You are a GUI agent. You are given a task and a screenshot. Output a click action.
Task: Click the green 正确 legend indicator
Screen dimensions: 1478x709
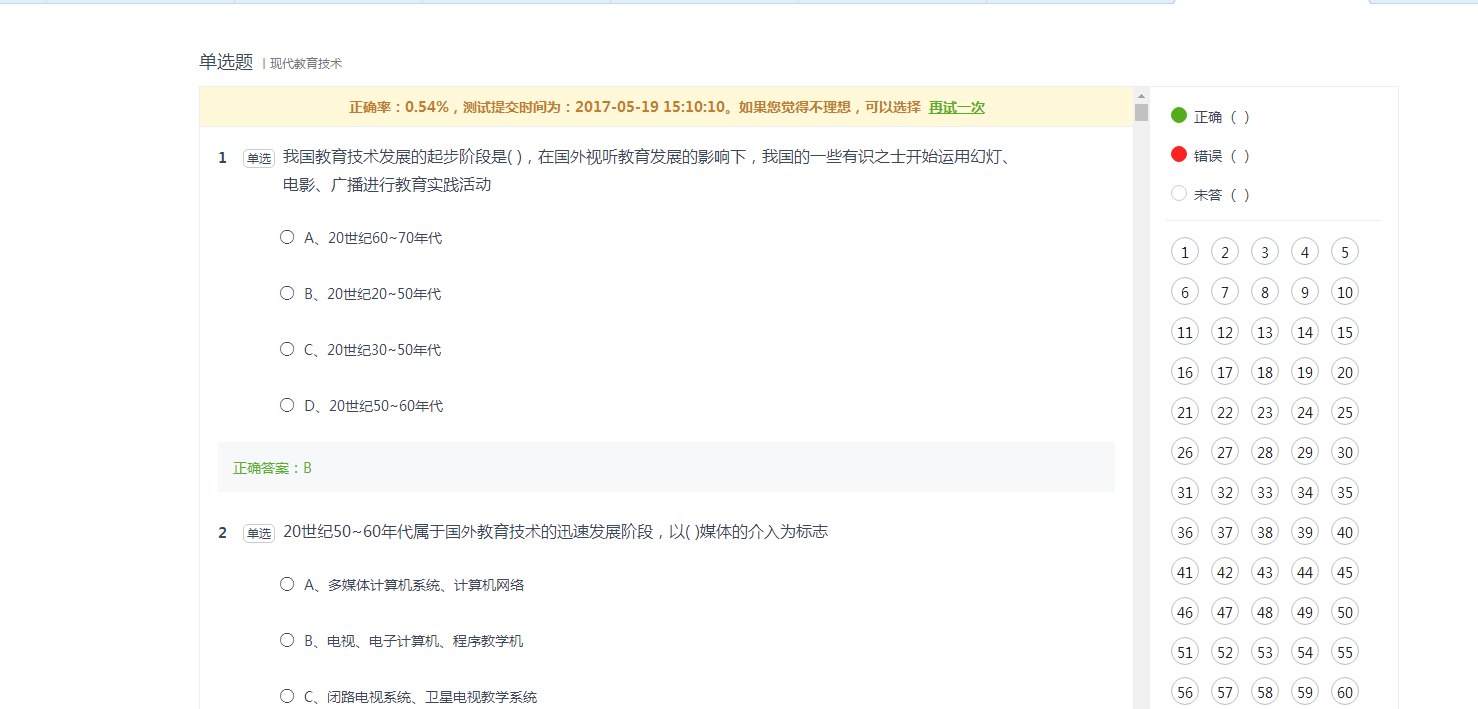(x=1179, y=116)
